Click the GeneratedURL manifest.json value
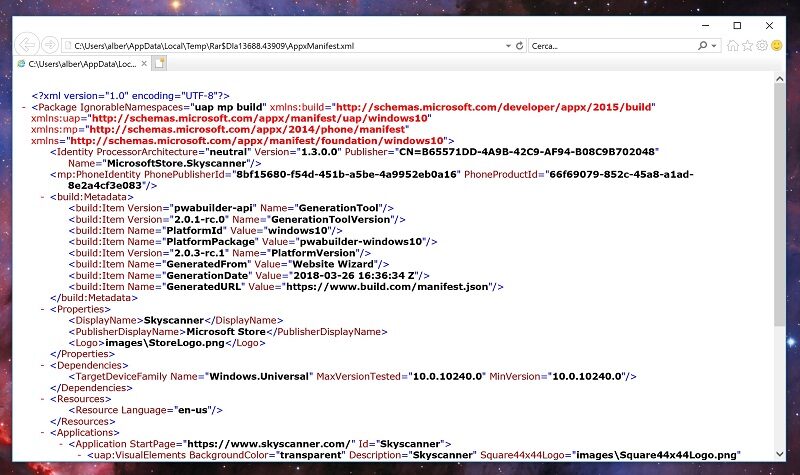800x475 pixels. 387,287
